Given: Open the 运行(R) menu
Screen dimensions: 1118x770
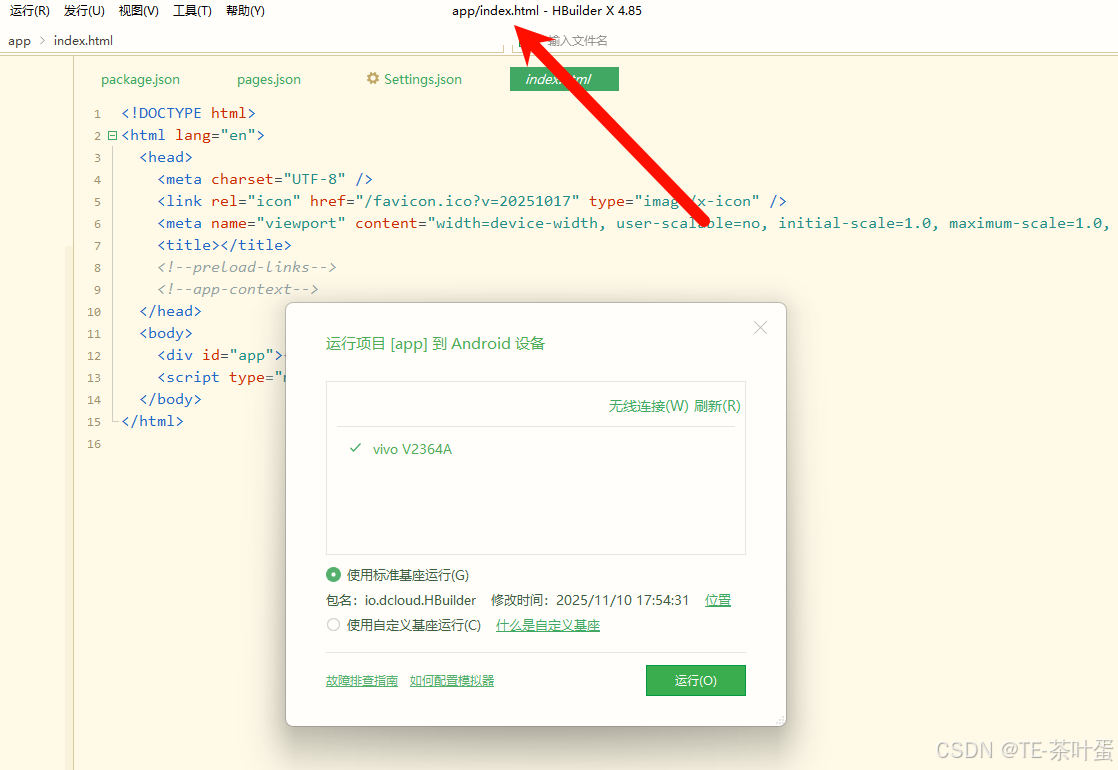Looking at the screenshot, I should 29,11.
